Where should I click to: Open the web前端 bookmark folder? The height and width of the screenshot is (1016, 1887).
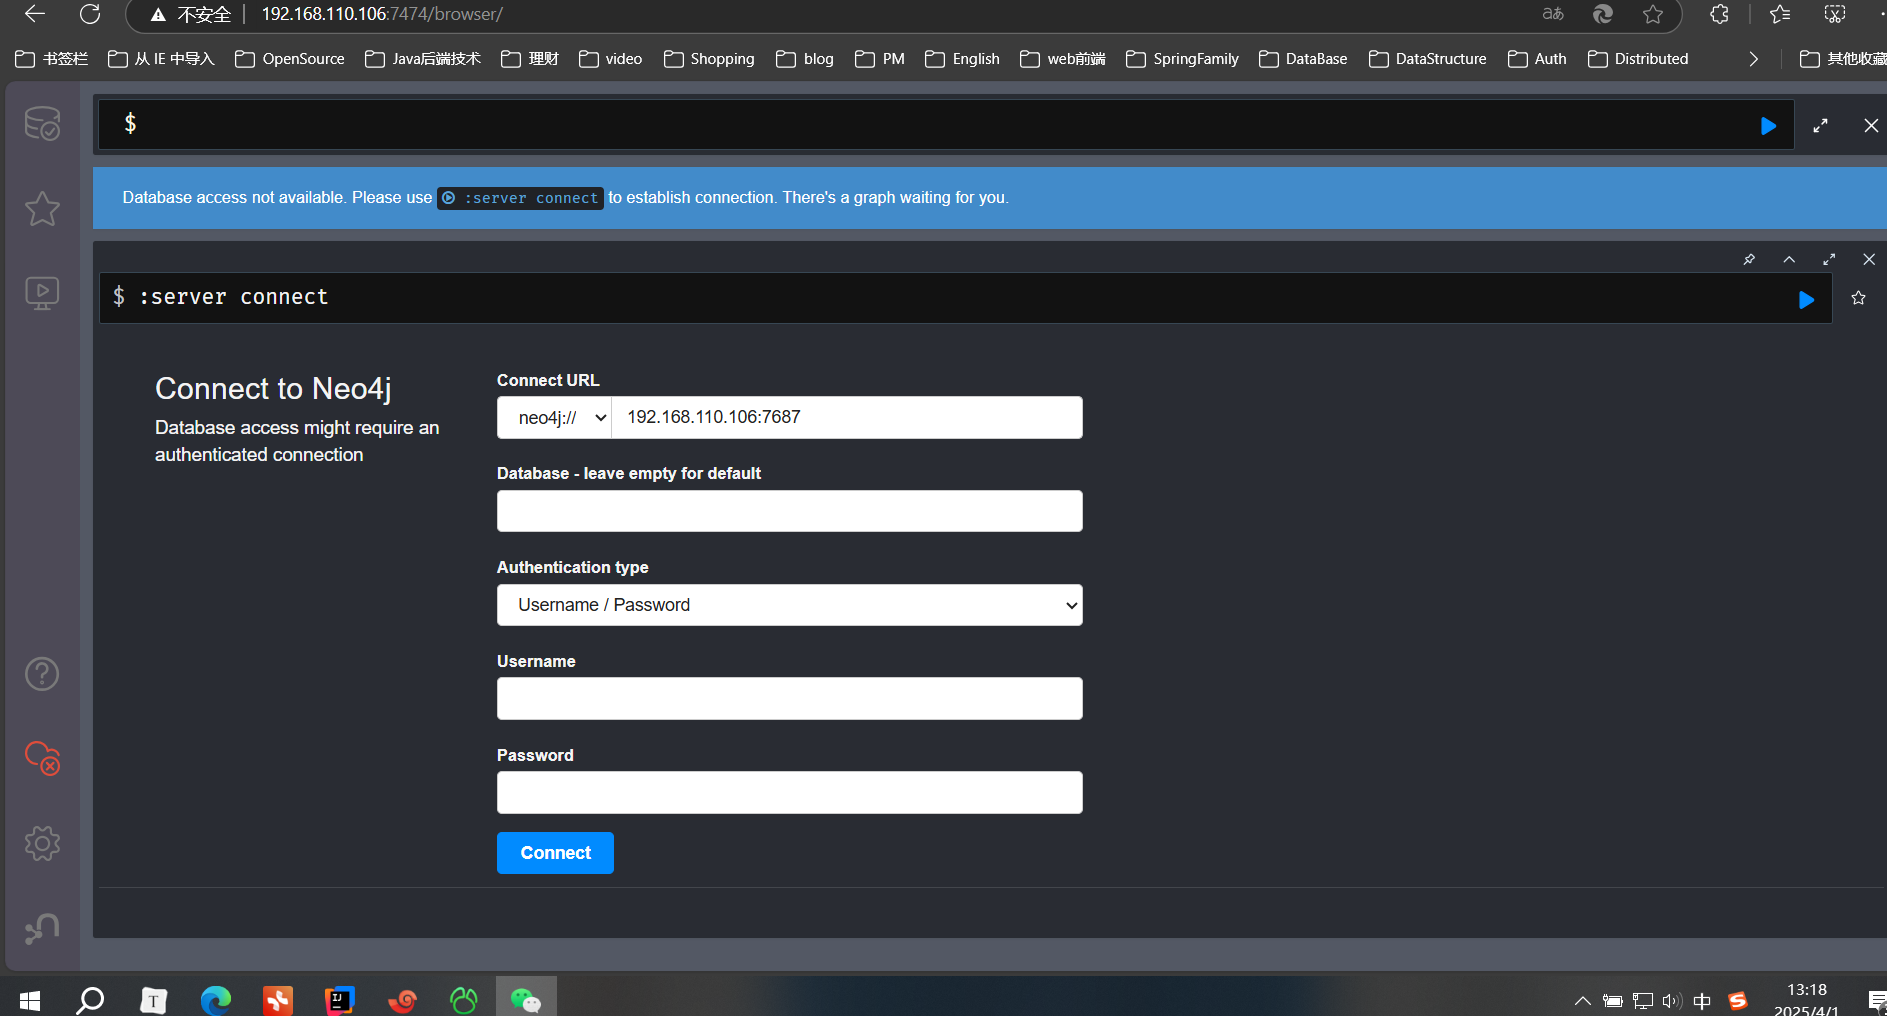click(x=1063, y=59)
